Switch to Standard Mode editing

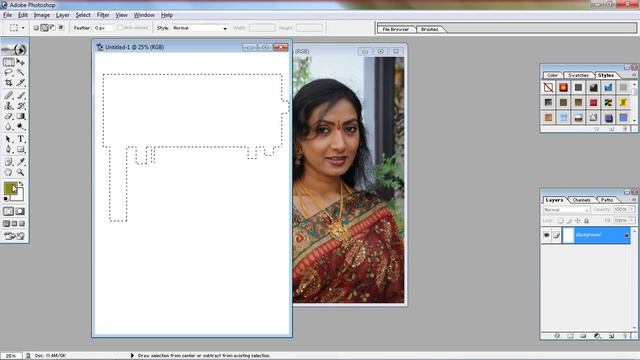(9, 211)
